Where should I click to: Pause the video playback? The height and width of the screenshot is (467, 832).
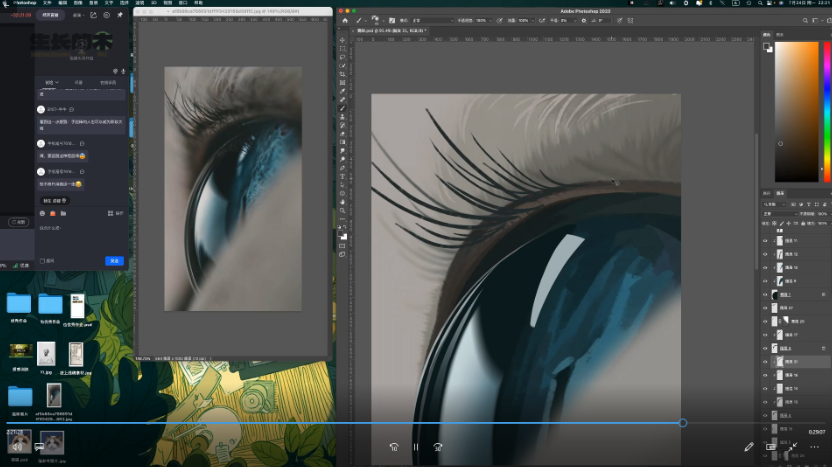416,447
